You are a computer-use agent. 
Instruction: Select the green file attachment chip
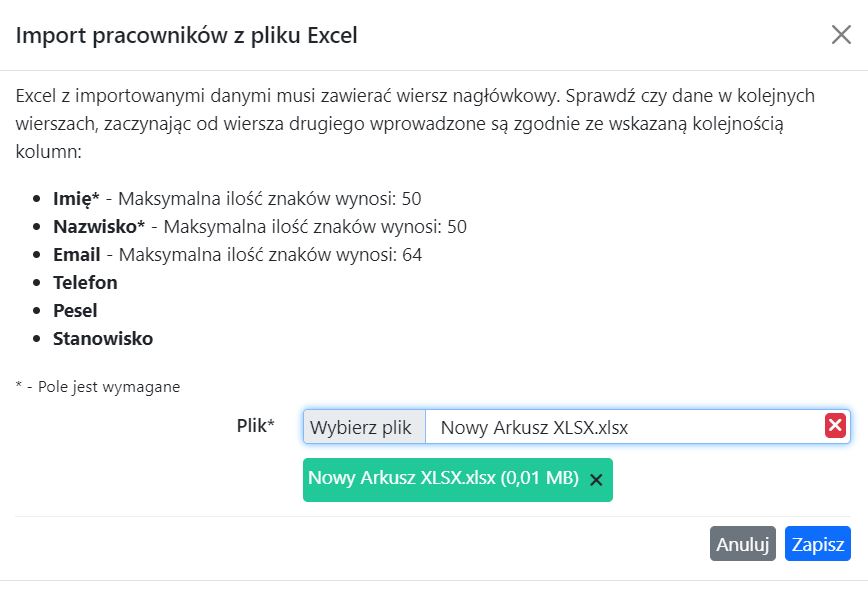[450, 480]
